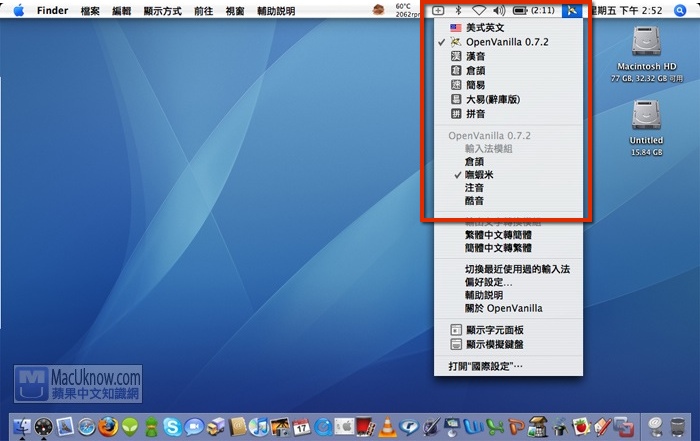700x441 pixels.
Task: Open Transmit truck icon in Dock
Action: tap(216, 427)
